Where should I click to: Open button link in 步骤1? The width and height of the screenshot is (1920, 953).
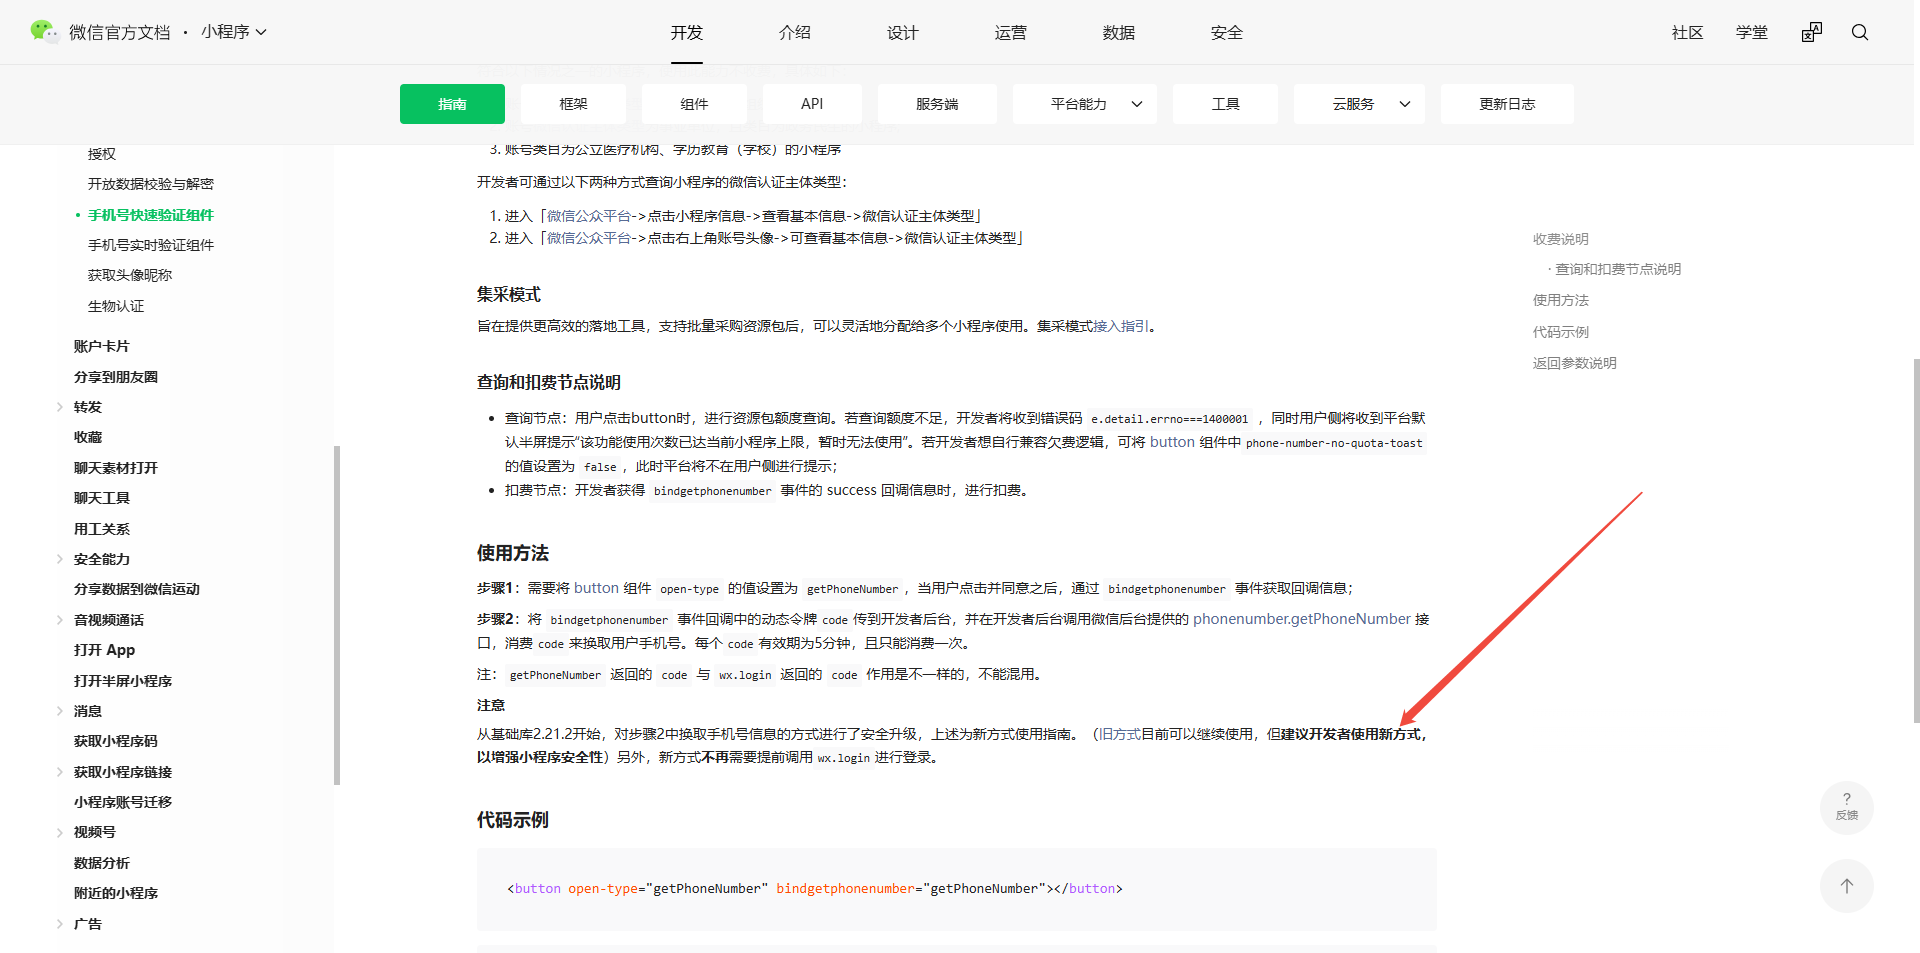point(596,588)
